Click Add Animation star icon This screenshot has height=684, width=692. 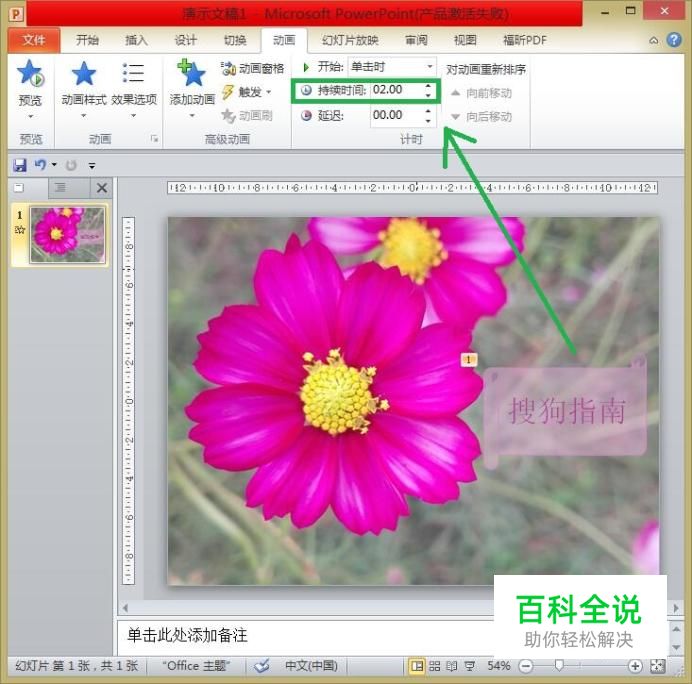coord(192,73)
